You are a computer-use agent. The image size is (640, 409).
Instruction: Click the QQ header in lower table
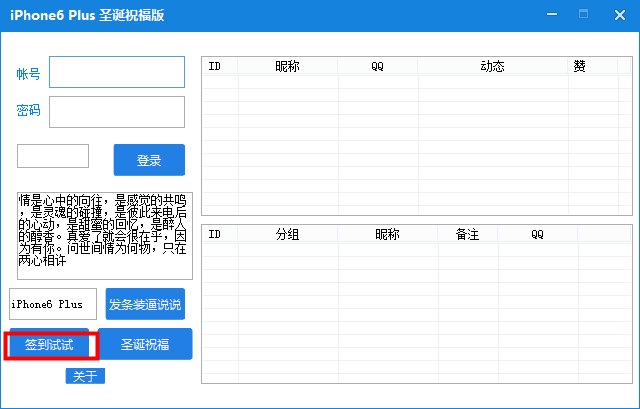(x=537, y=234)
